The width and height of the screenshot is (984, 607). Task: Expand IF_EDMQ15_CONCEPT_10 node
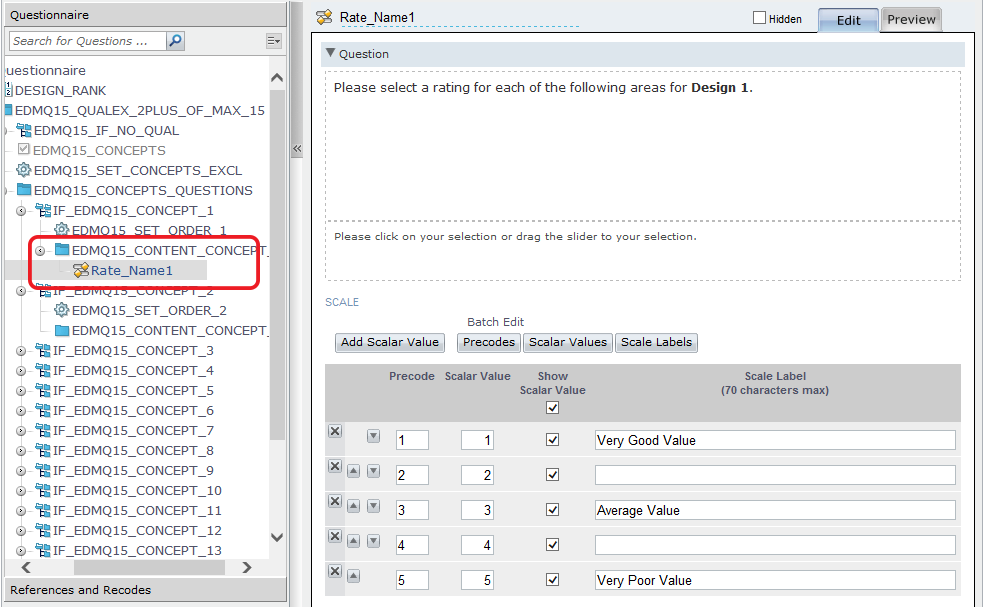click(21, 491)
